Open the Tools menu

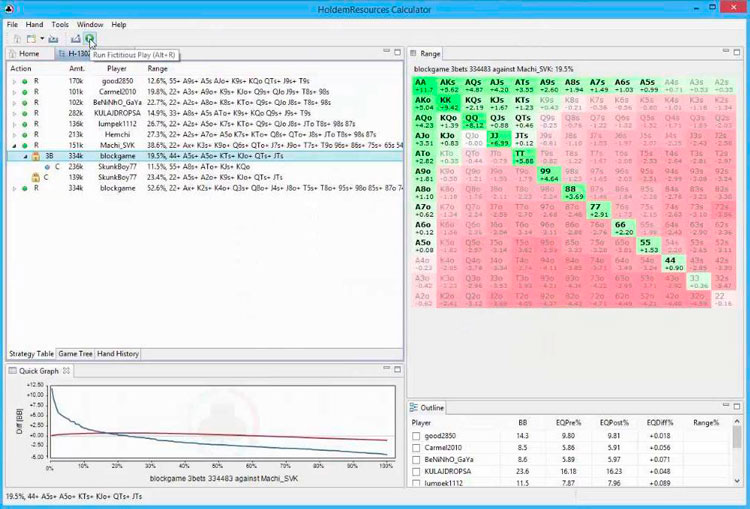pos(60,24)
